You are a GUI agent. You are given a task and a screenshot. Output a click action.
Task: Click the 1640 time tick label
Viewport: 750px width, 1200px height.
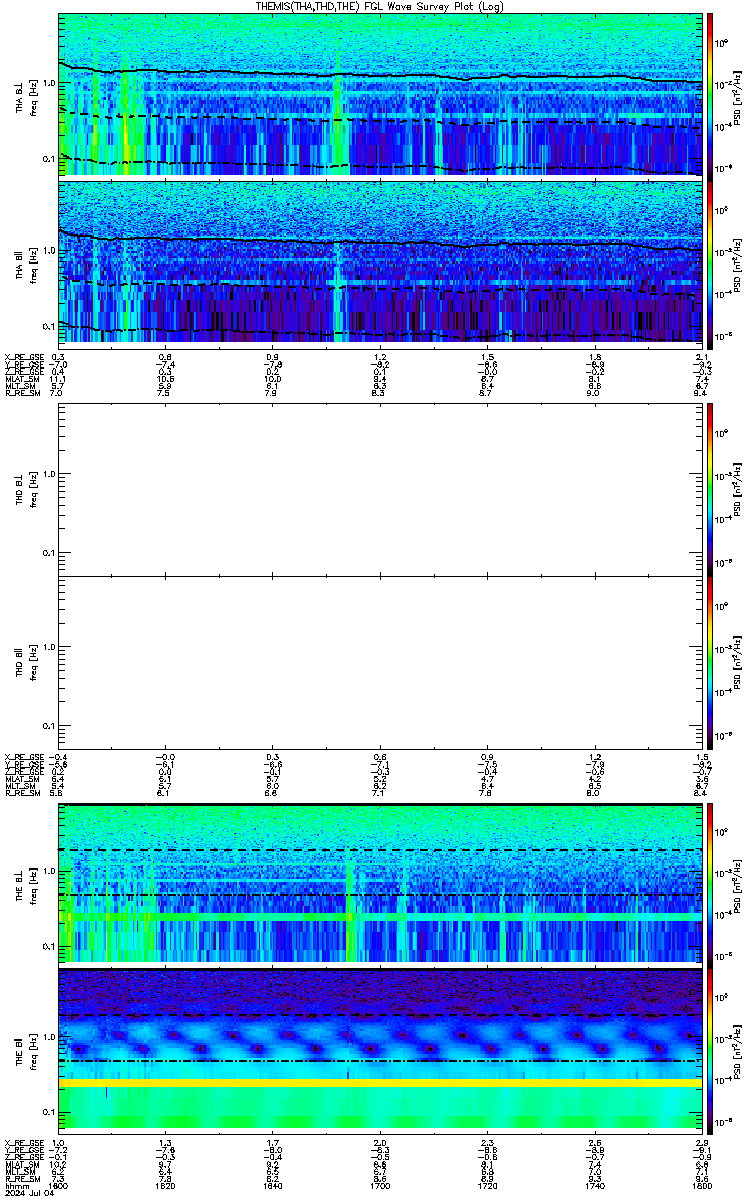(273, 1184)
